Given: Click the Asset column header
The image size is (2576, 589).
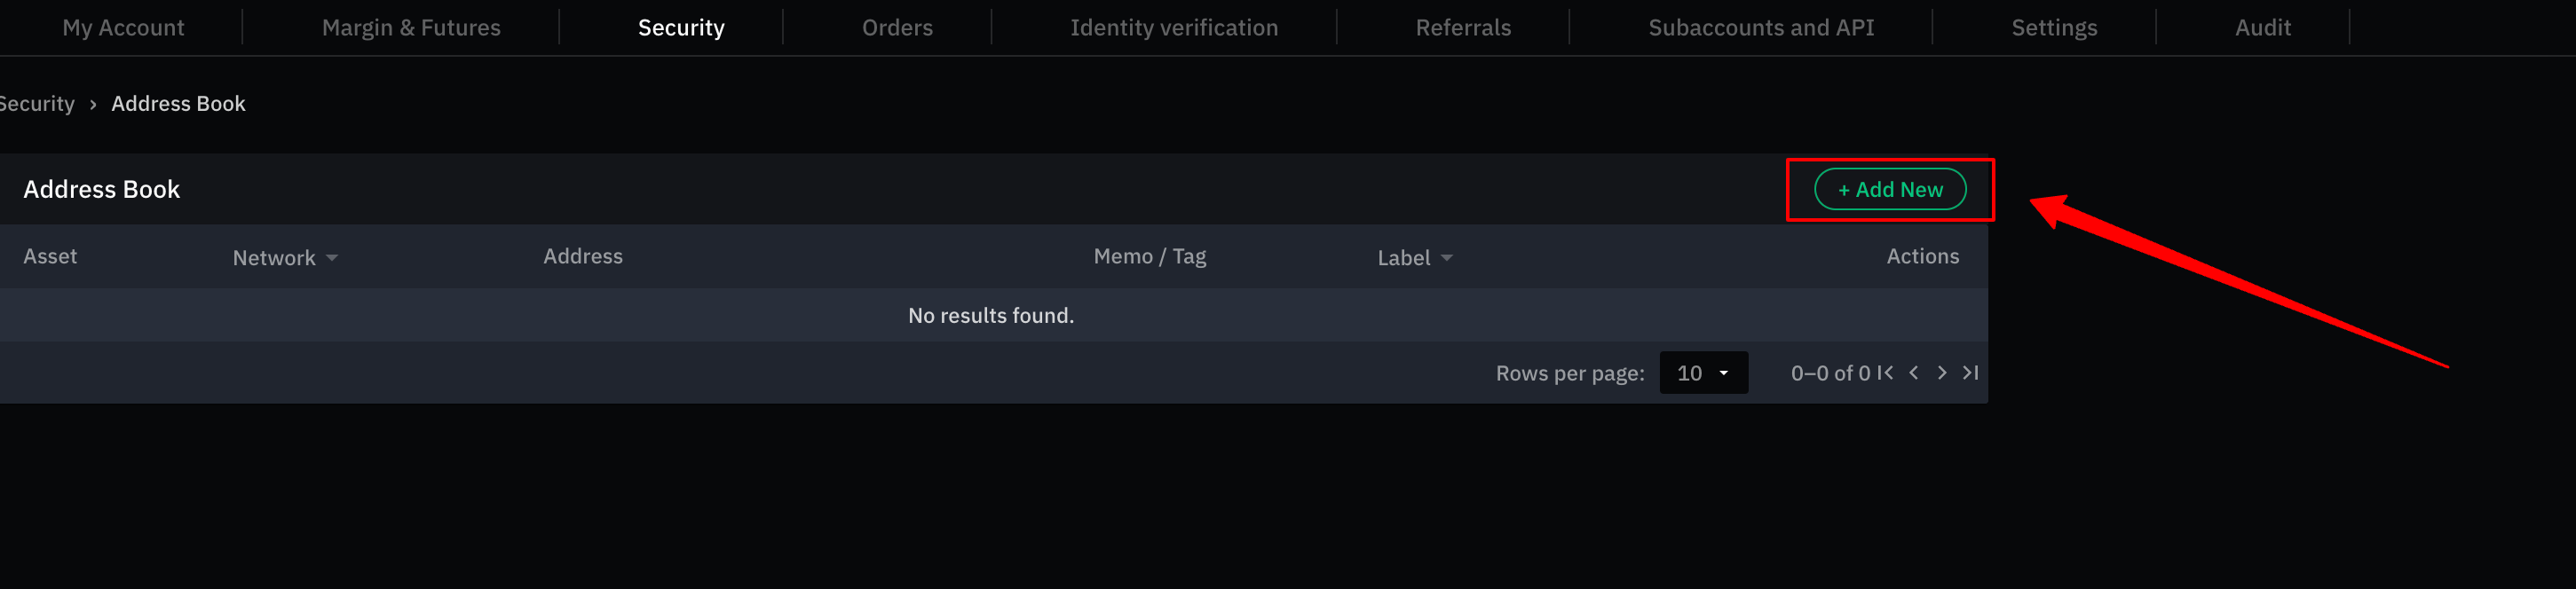Looking at the screenshot, I should coord(50,257).
